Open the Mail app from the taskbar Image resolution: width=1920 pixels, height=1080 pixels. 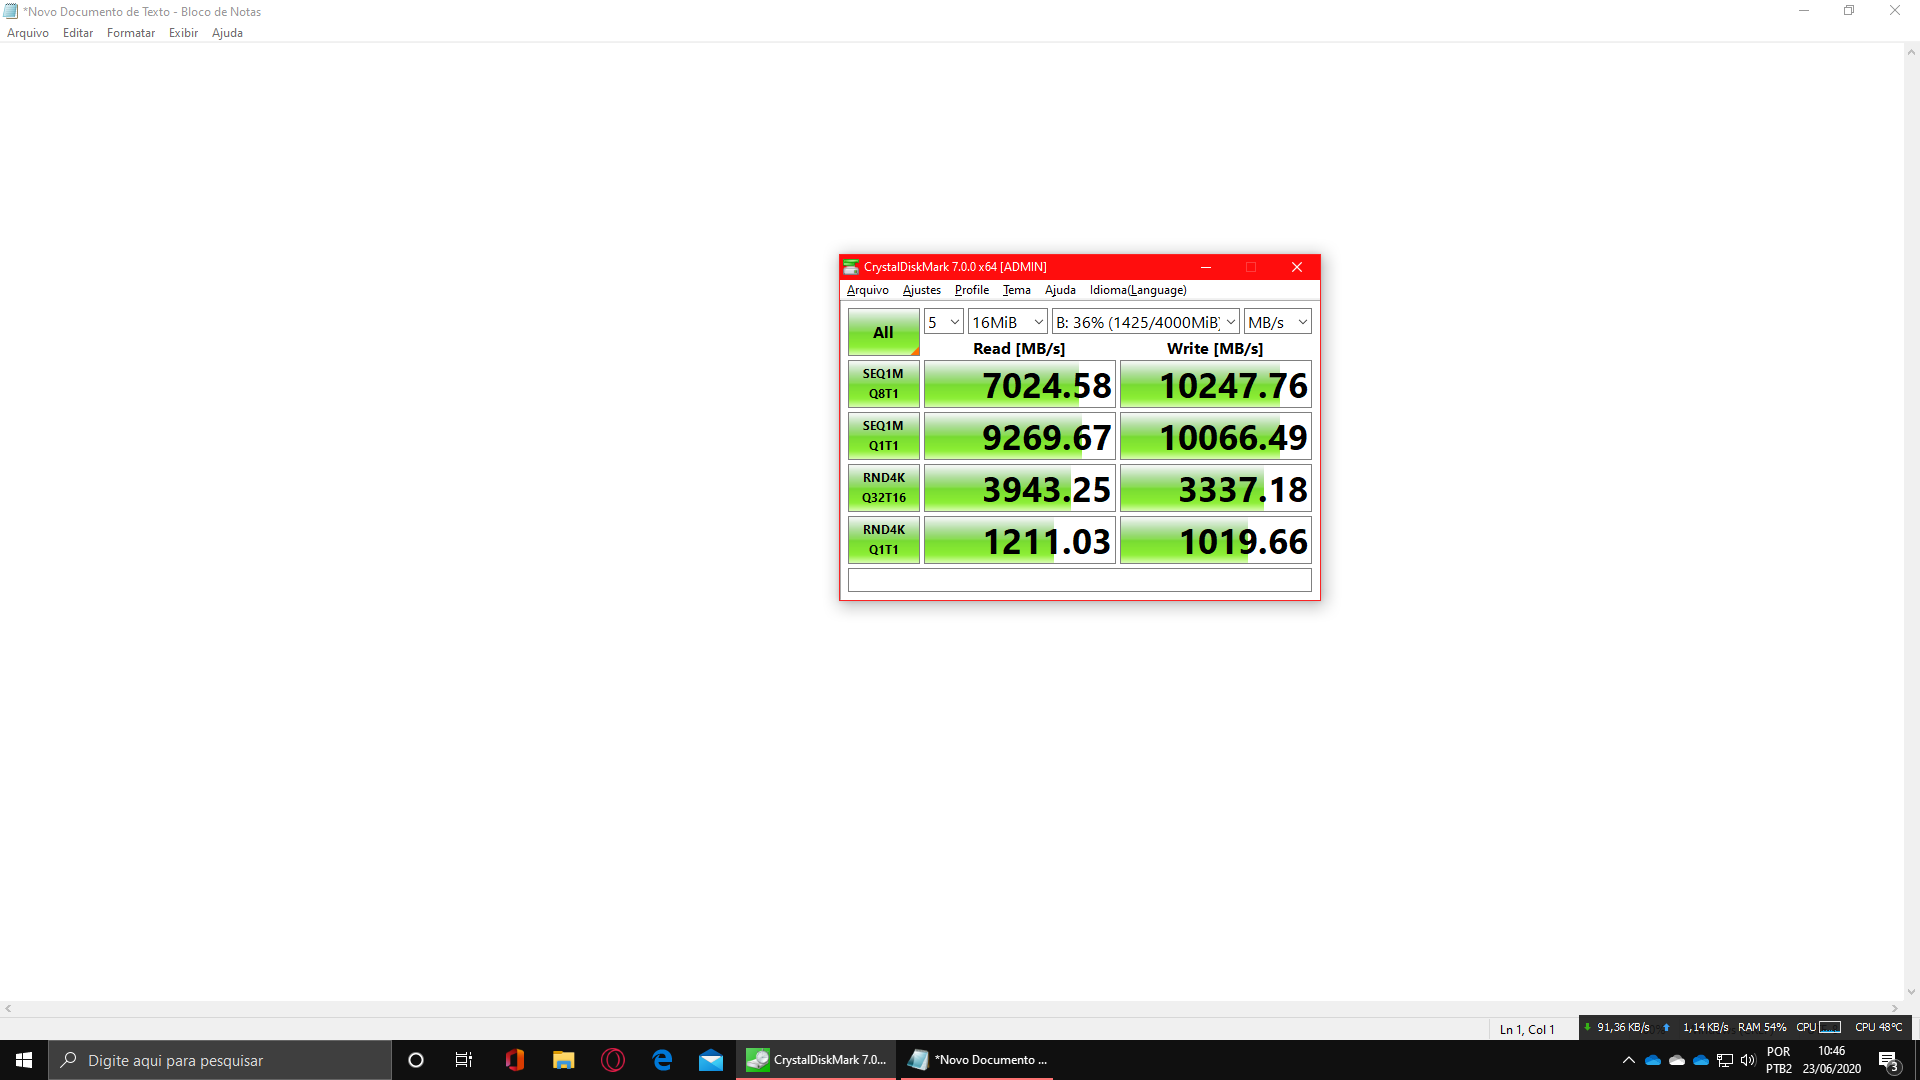[711, 1060]
